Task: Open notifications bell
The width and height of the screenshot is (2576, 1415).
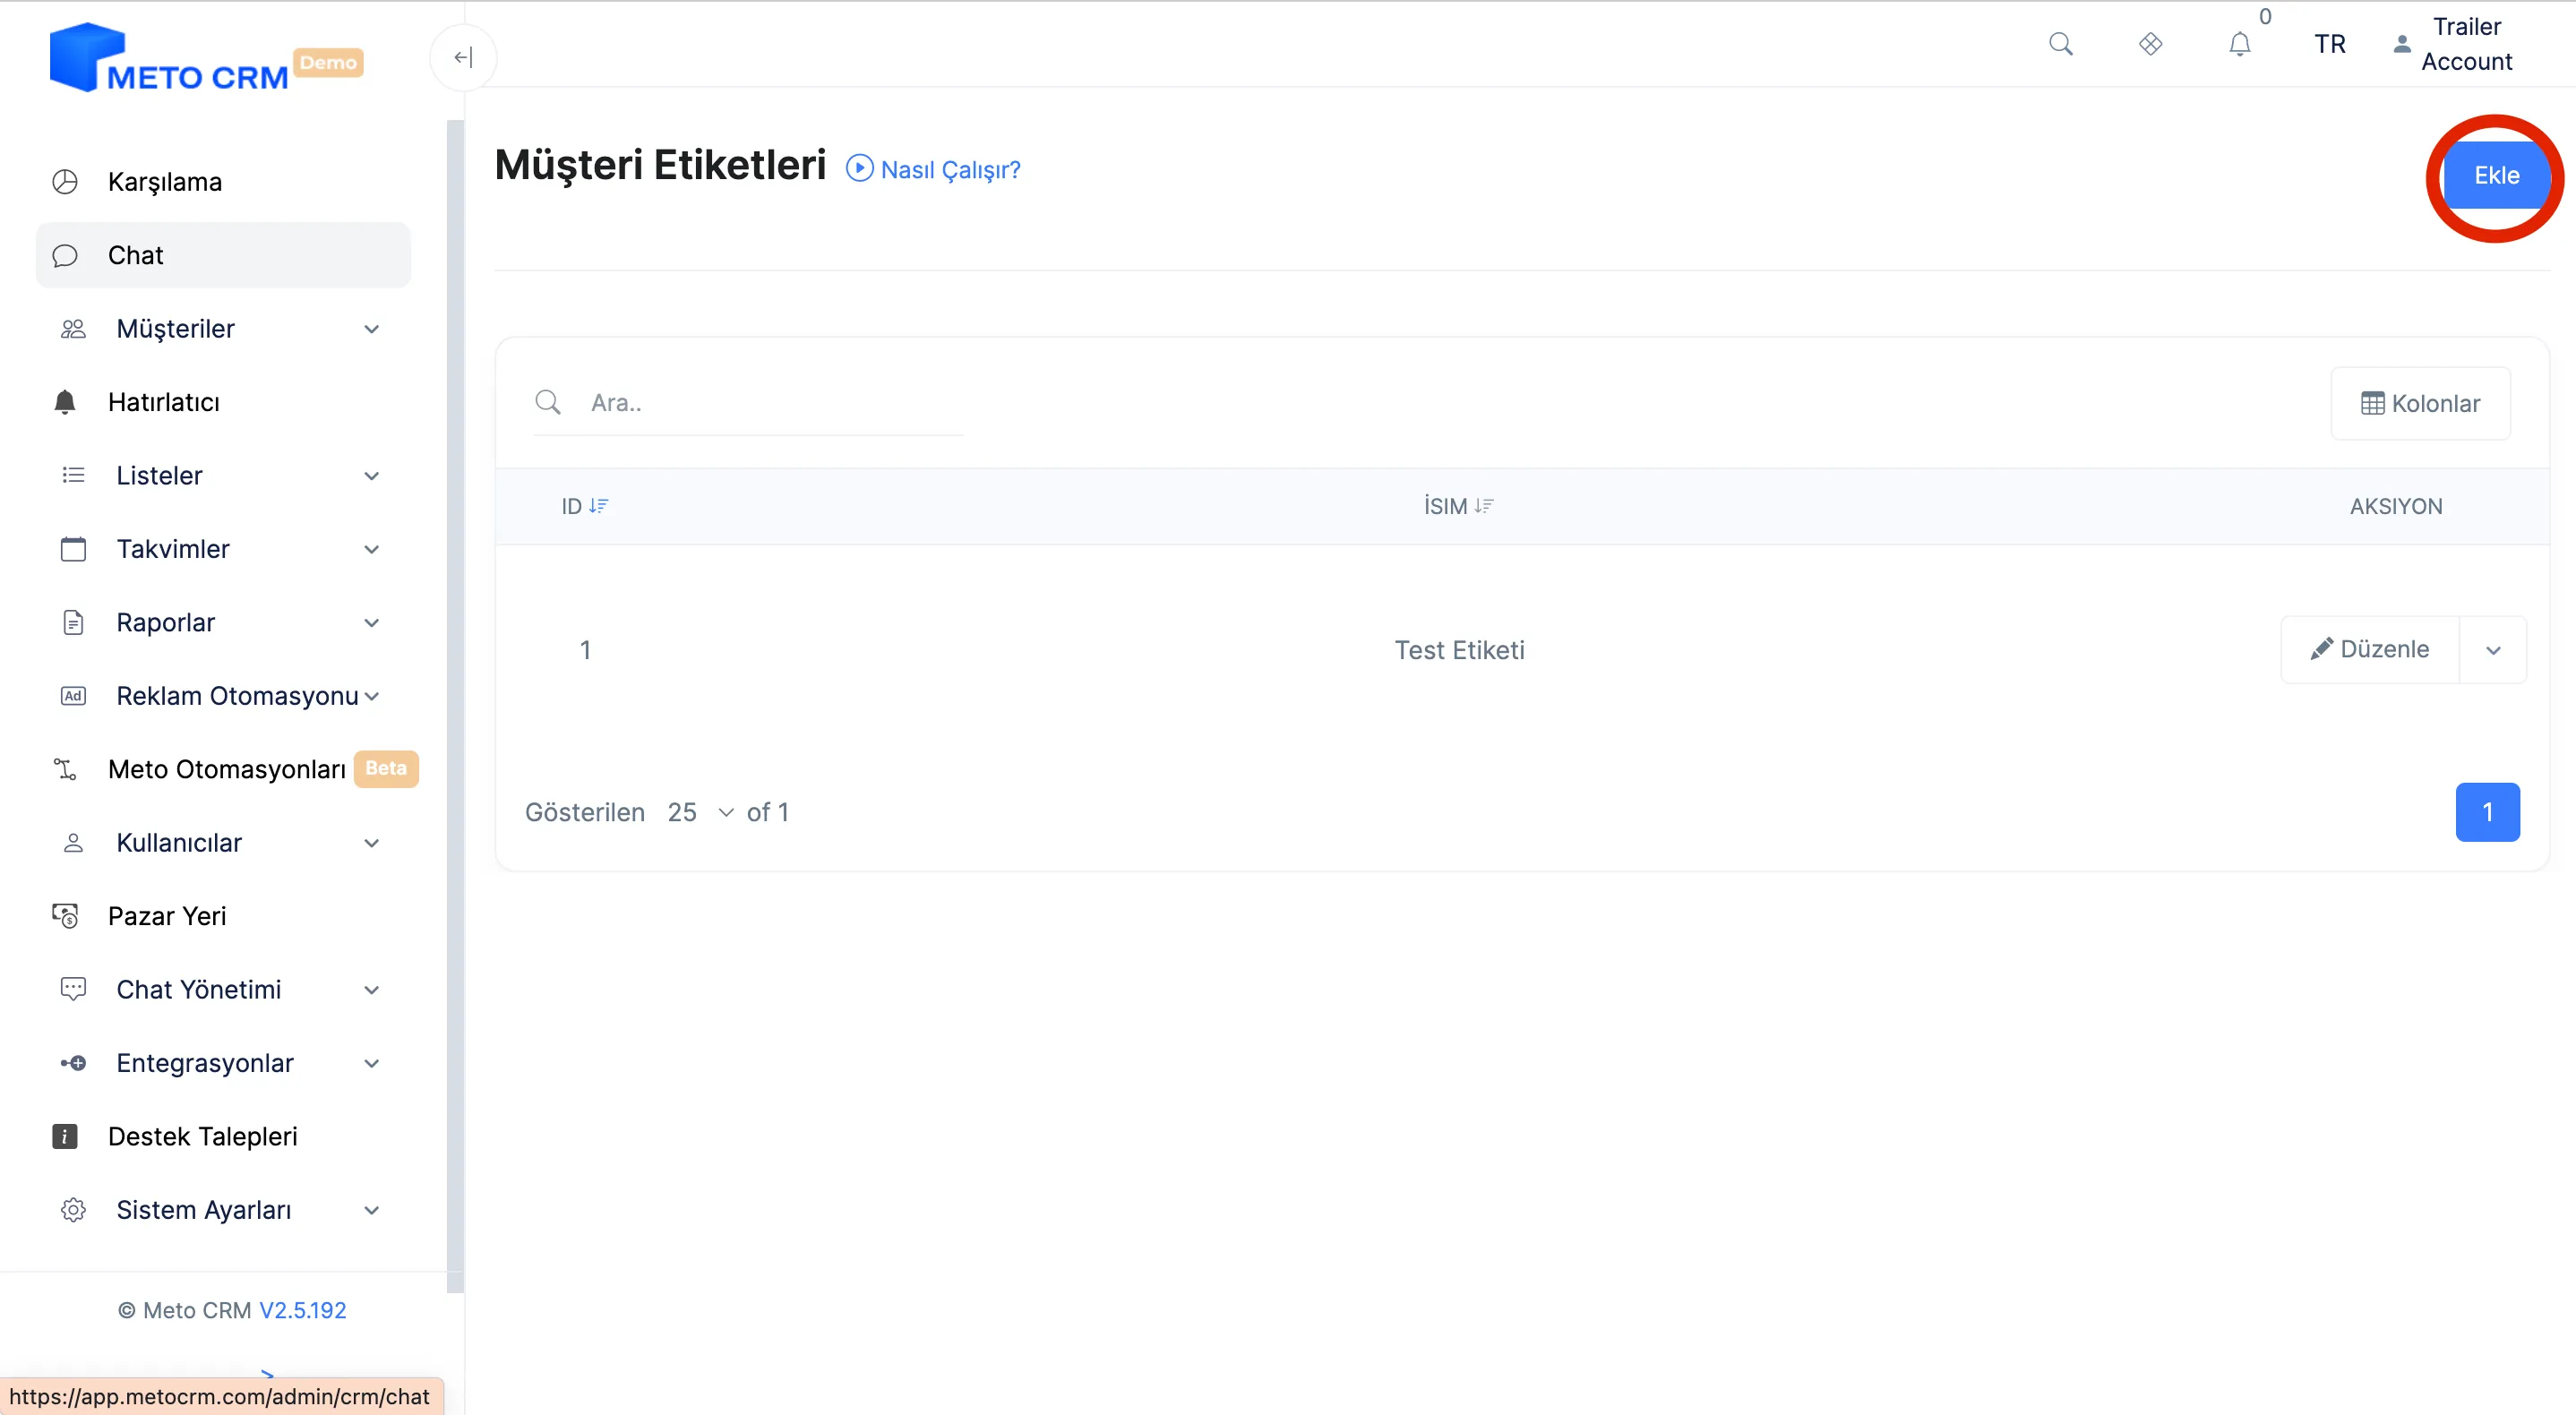Action: click(2240, 44)
